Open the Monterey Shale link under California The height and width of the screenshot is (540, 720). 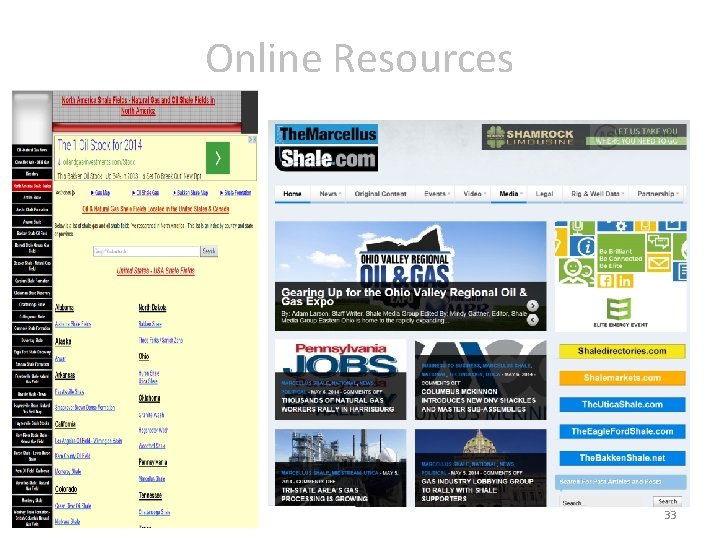pos(68,472)
